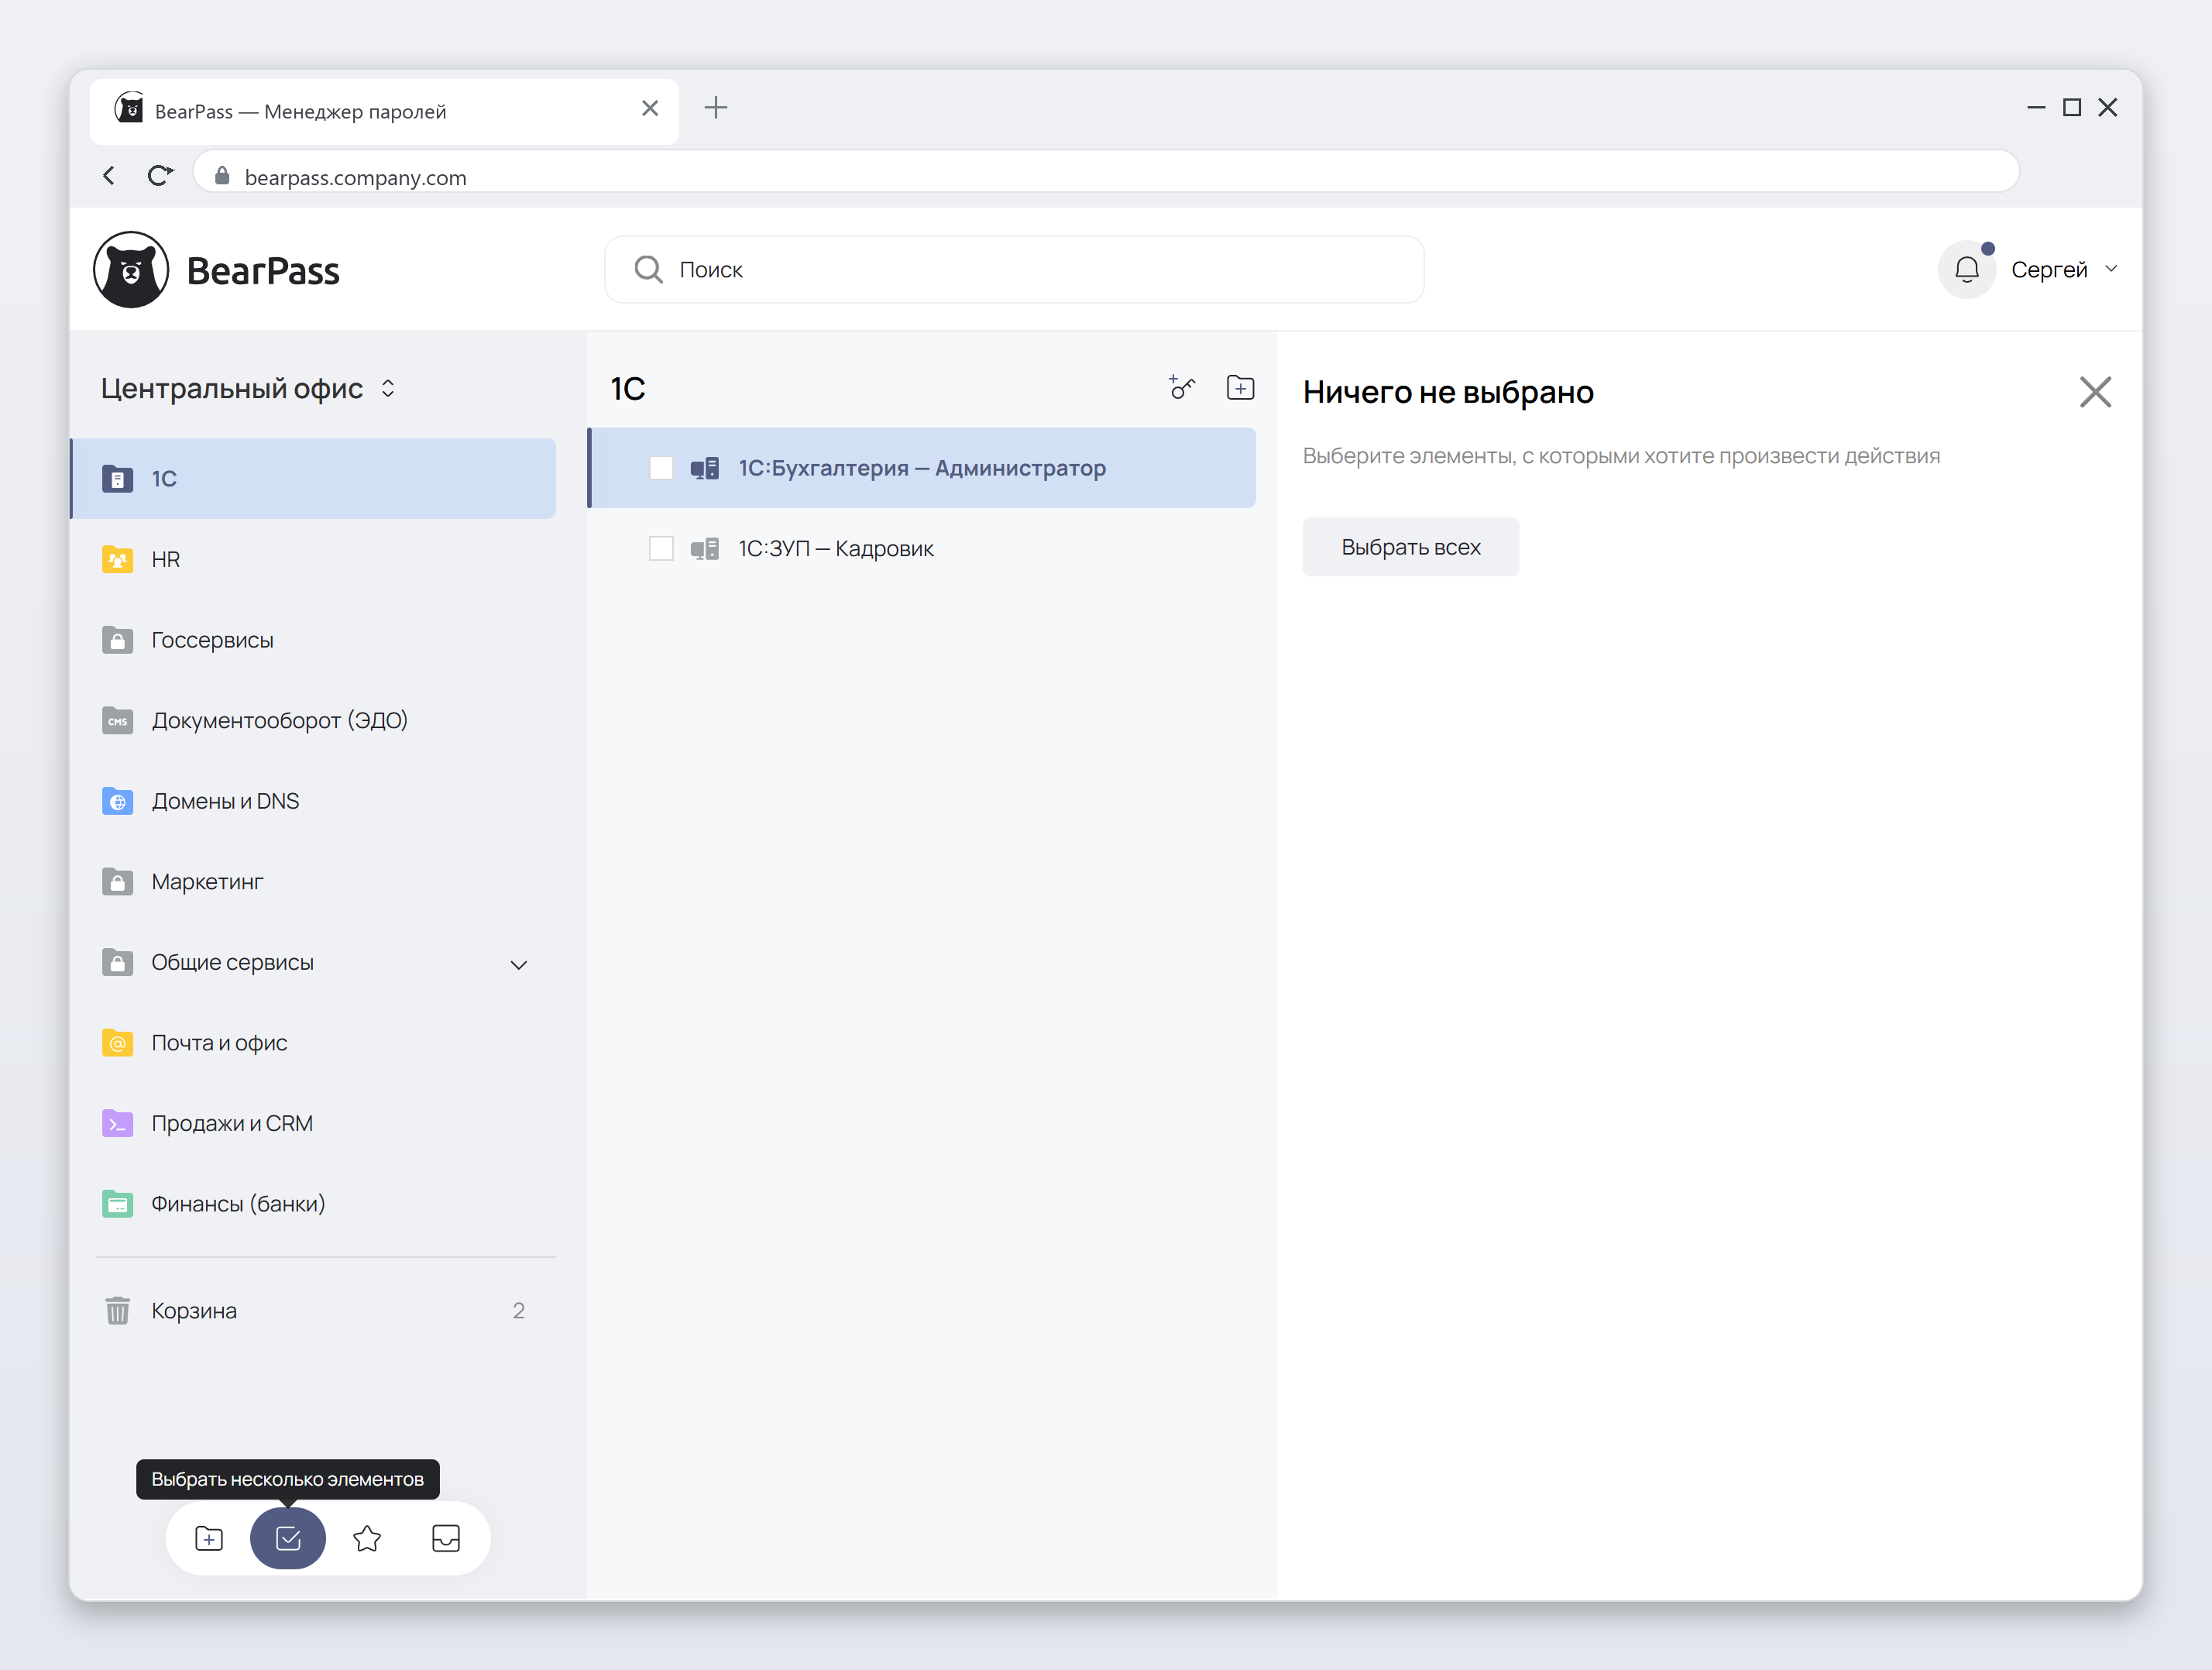Screen dimensions: 2212x1670
Task: Click the add password key icon
Action: [x=1182, y=387]
